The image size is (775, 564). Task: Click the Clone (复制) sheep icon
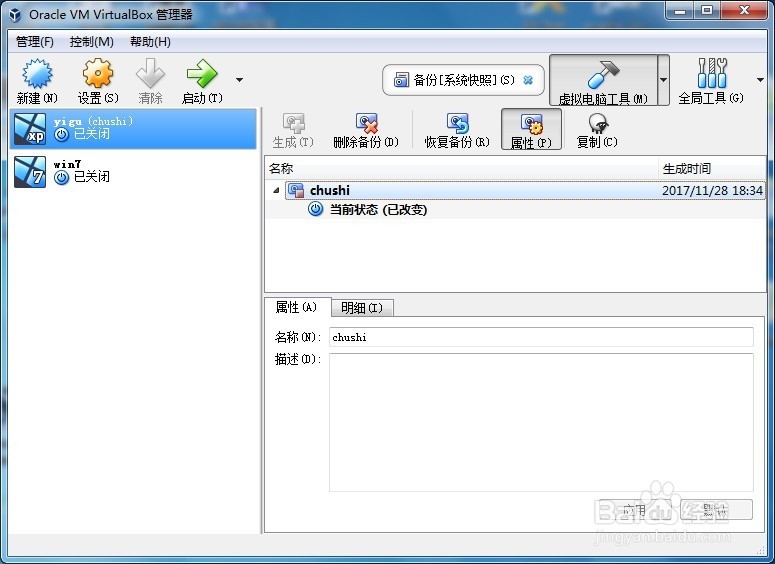(x=598, y=123)
